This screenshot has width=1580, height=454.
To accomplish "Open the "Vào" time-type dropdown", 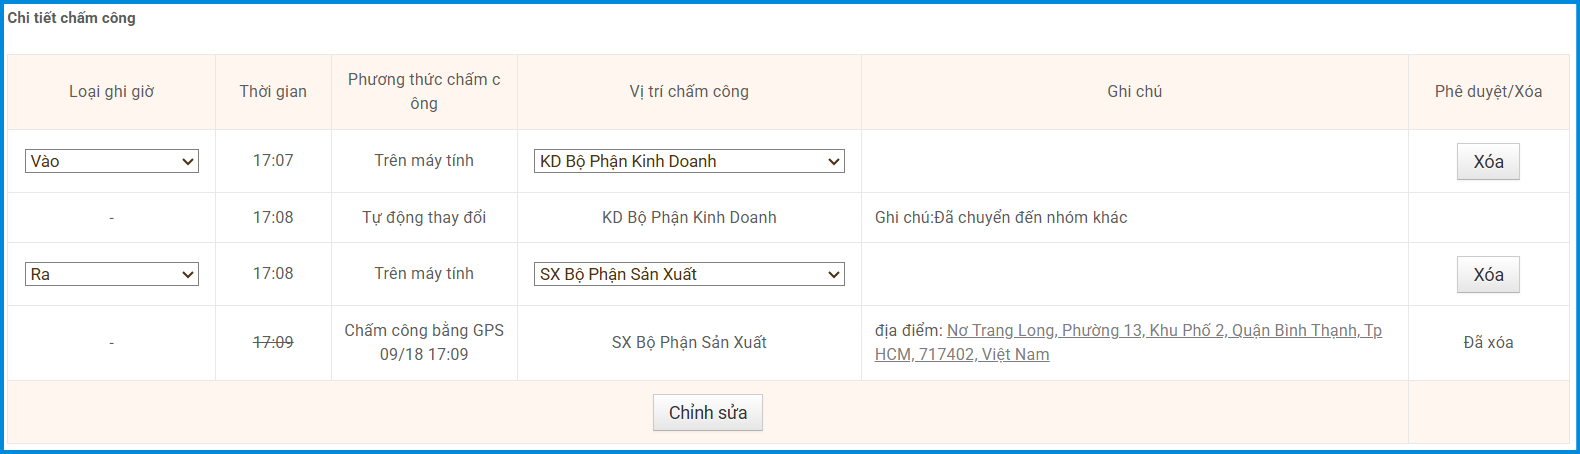I will point(111,161).
